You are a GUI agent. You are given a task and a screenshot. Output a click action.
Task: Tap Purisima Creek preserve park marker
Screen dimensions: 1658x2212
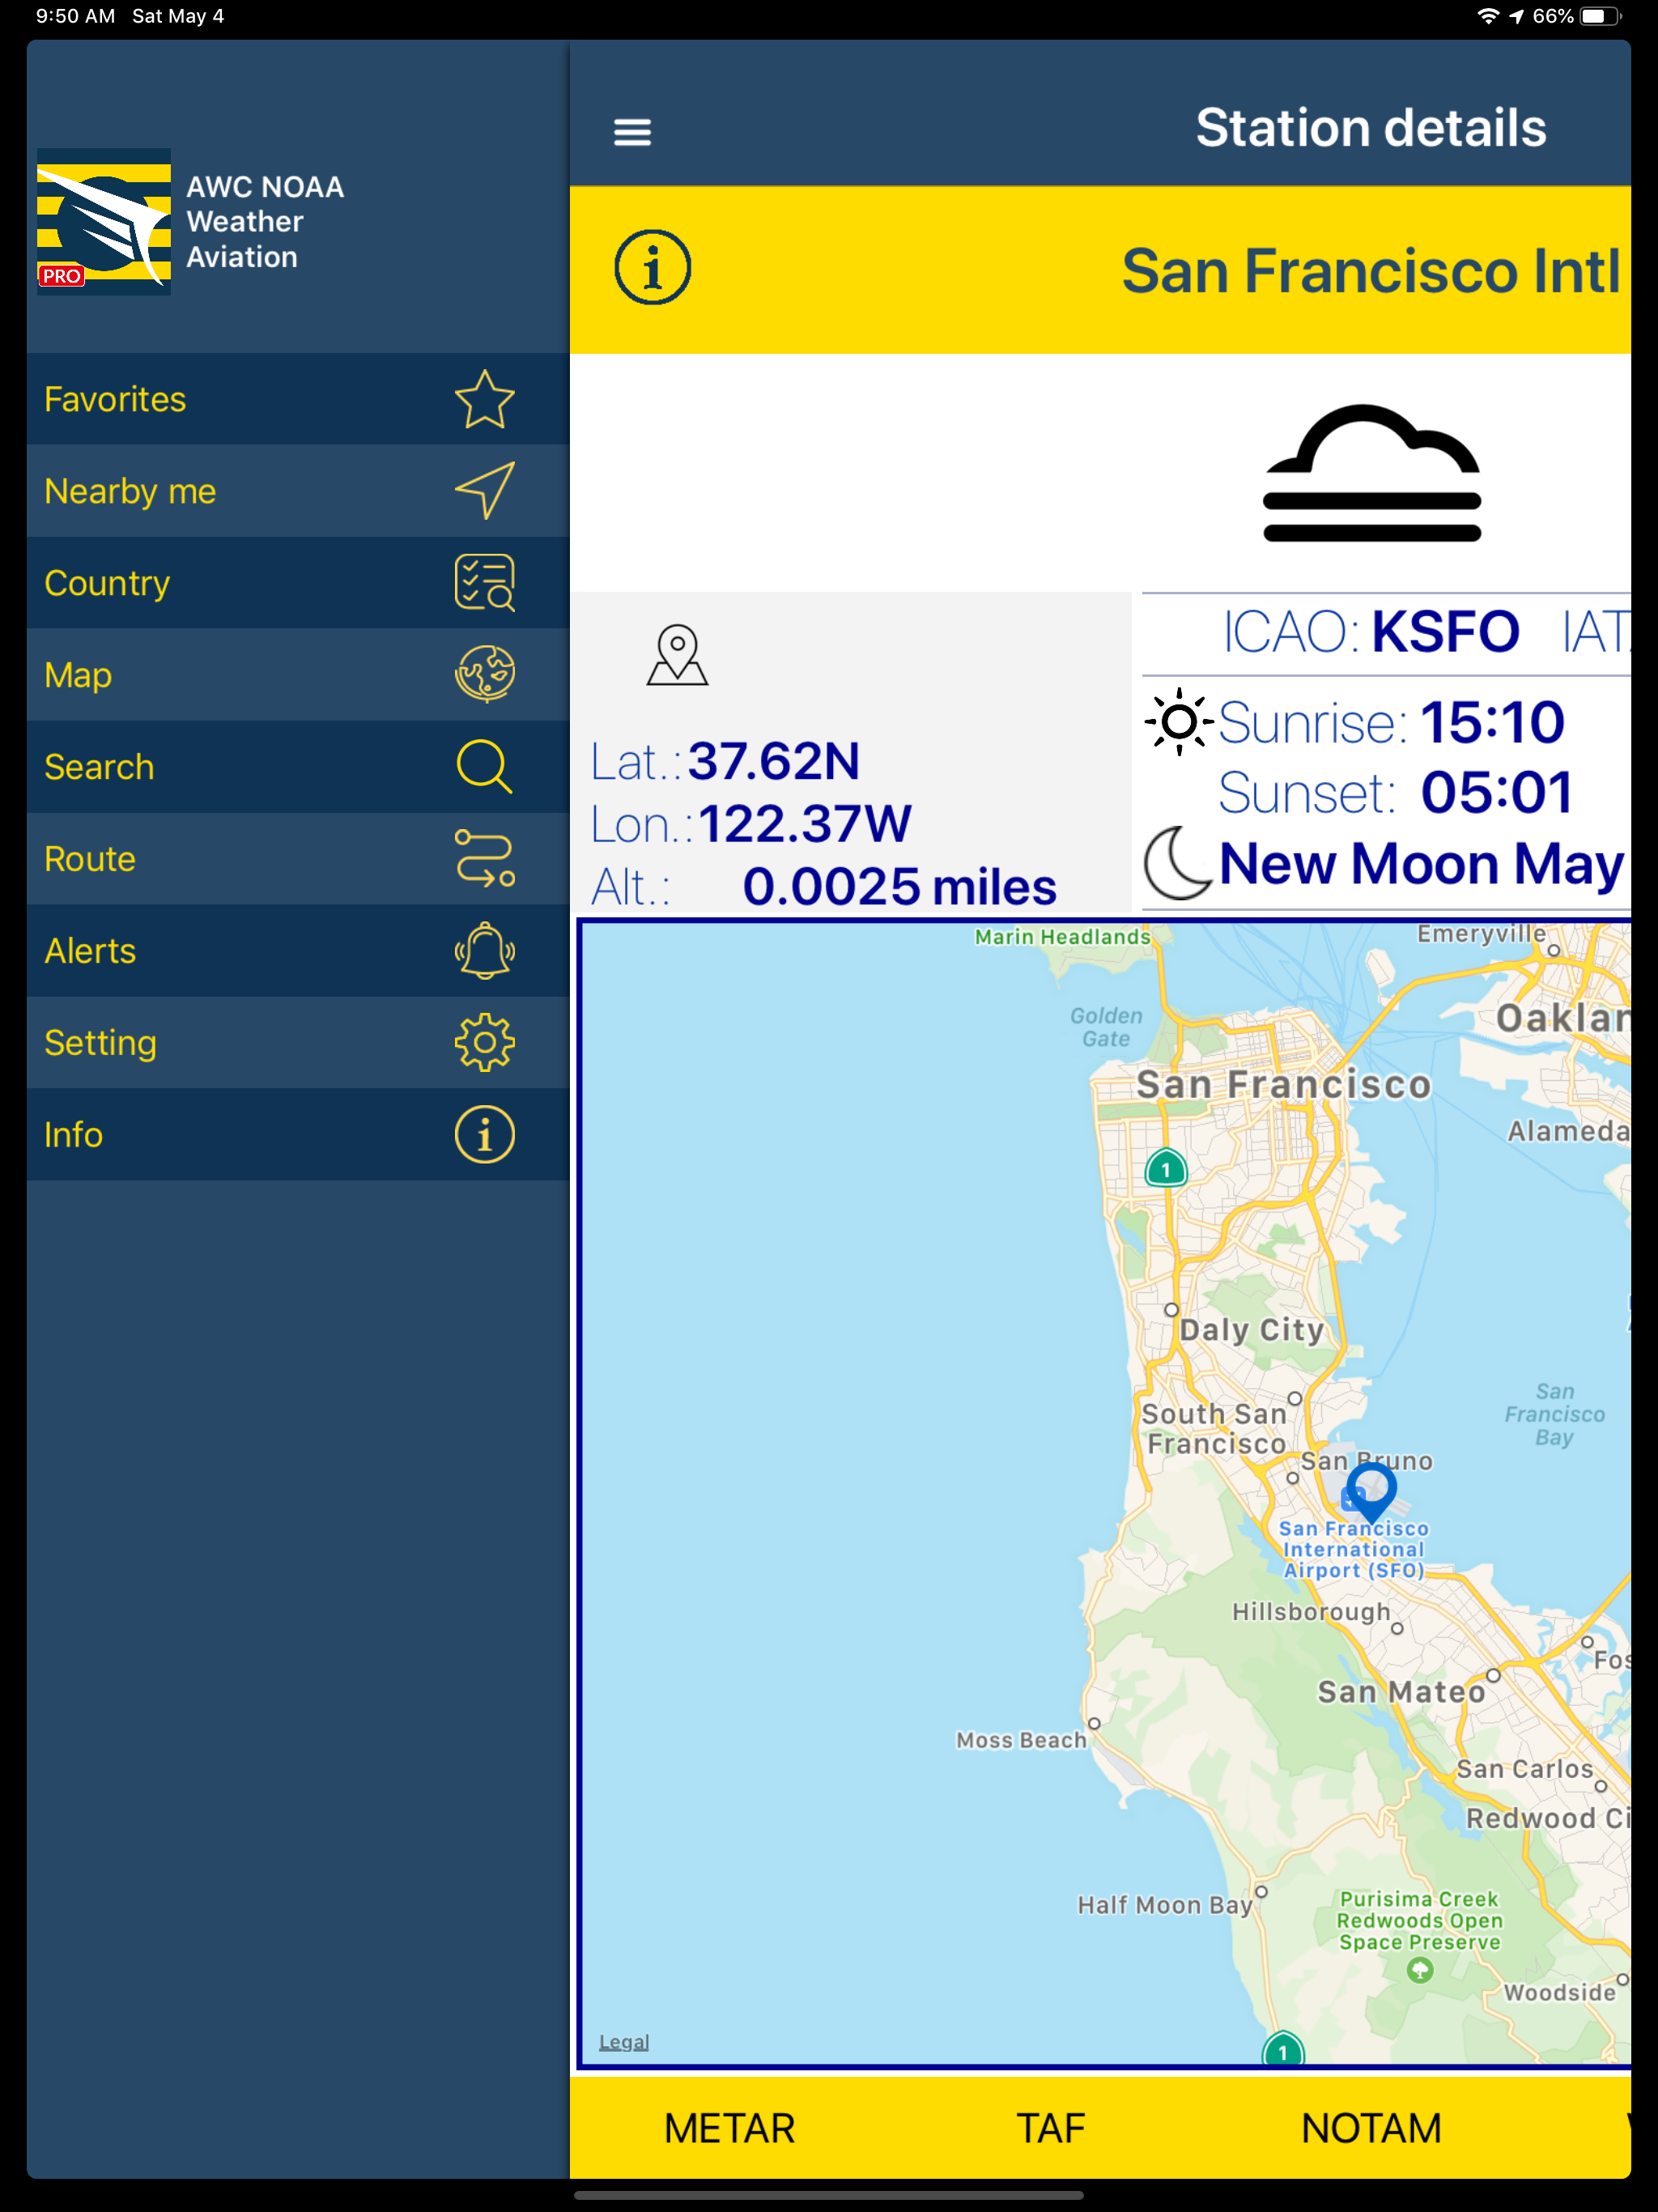coord(1419,1970)
